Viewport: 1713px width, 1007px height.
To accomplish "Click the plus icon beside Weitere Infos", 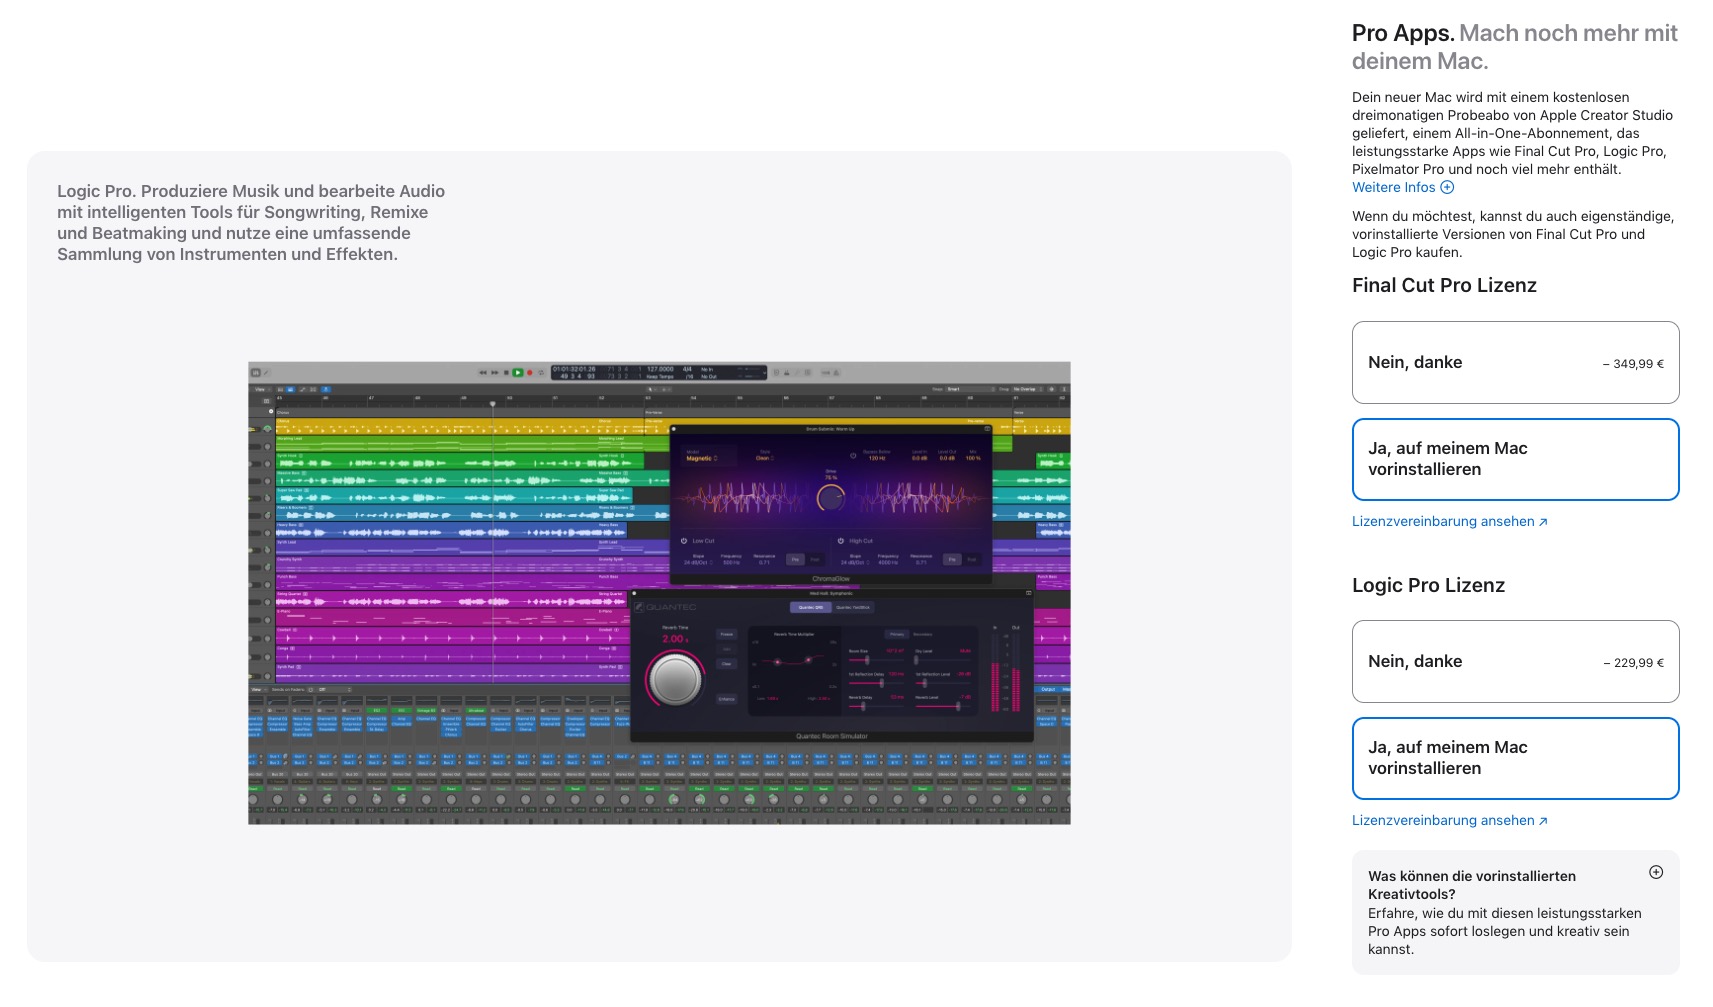I will [x=1447, y=188].
